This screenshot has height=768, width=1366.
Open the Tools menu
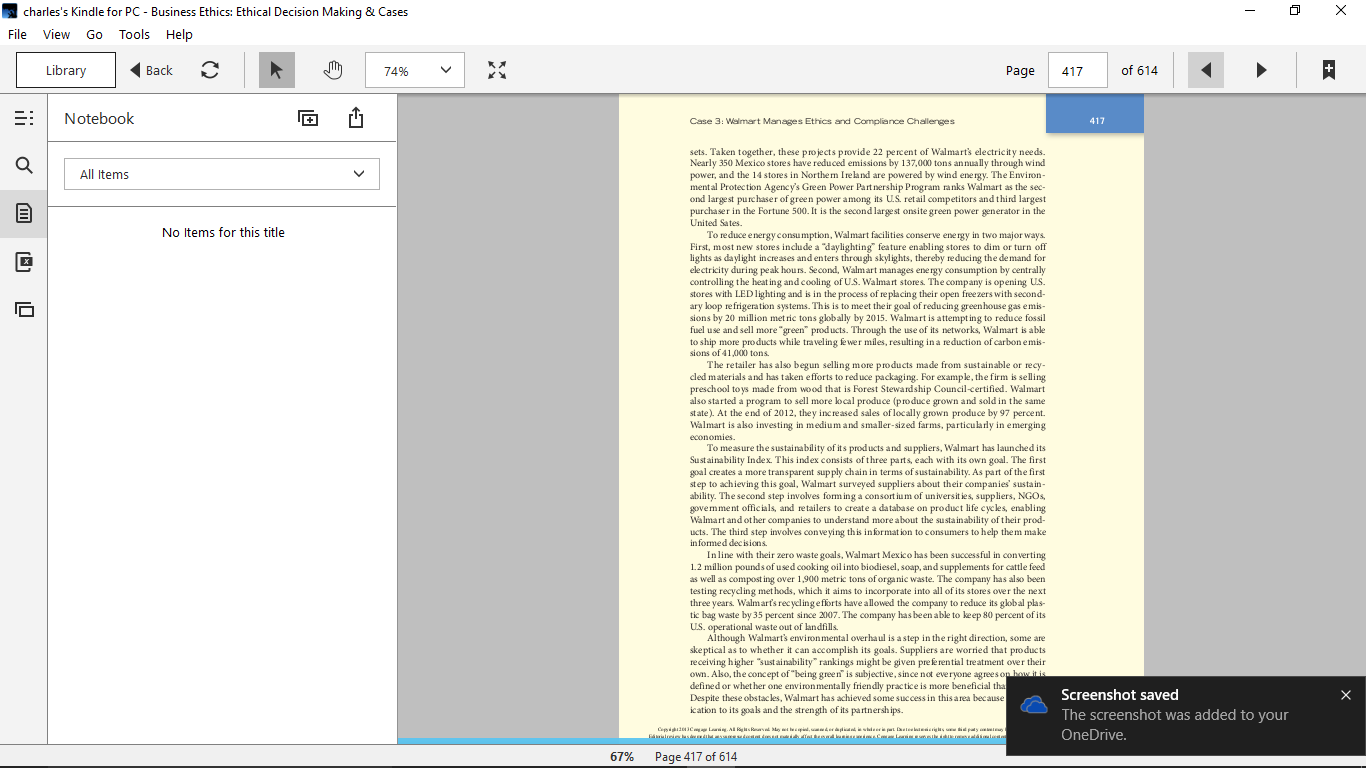point(134,34)
